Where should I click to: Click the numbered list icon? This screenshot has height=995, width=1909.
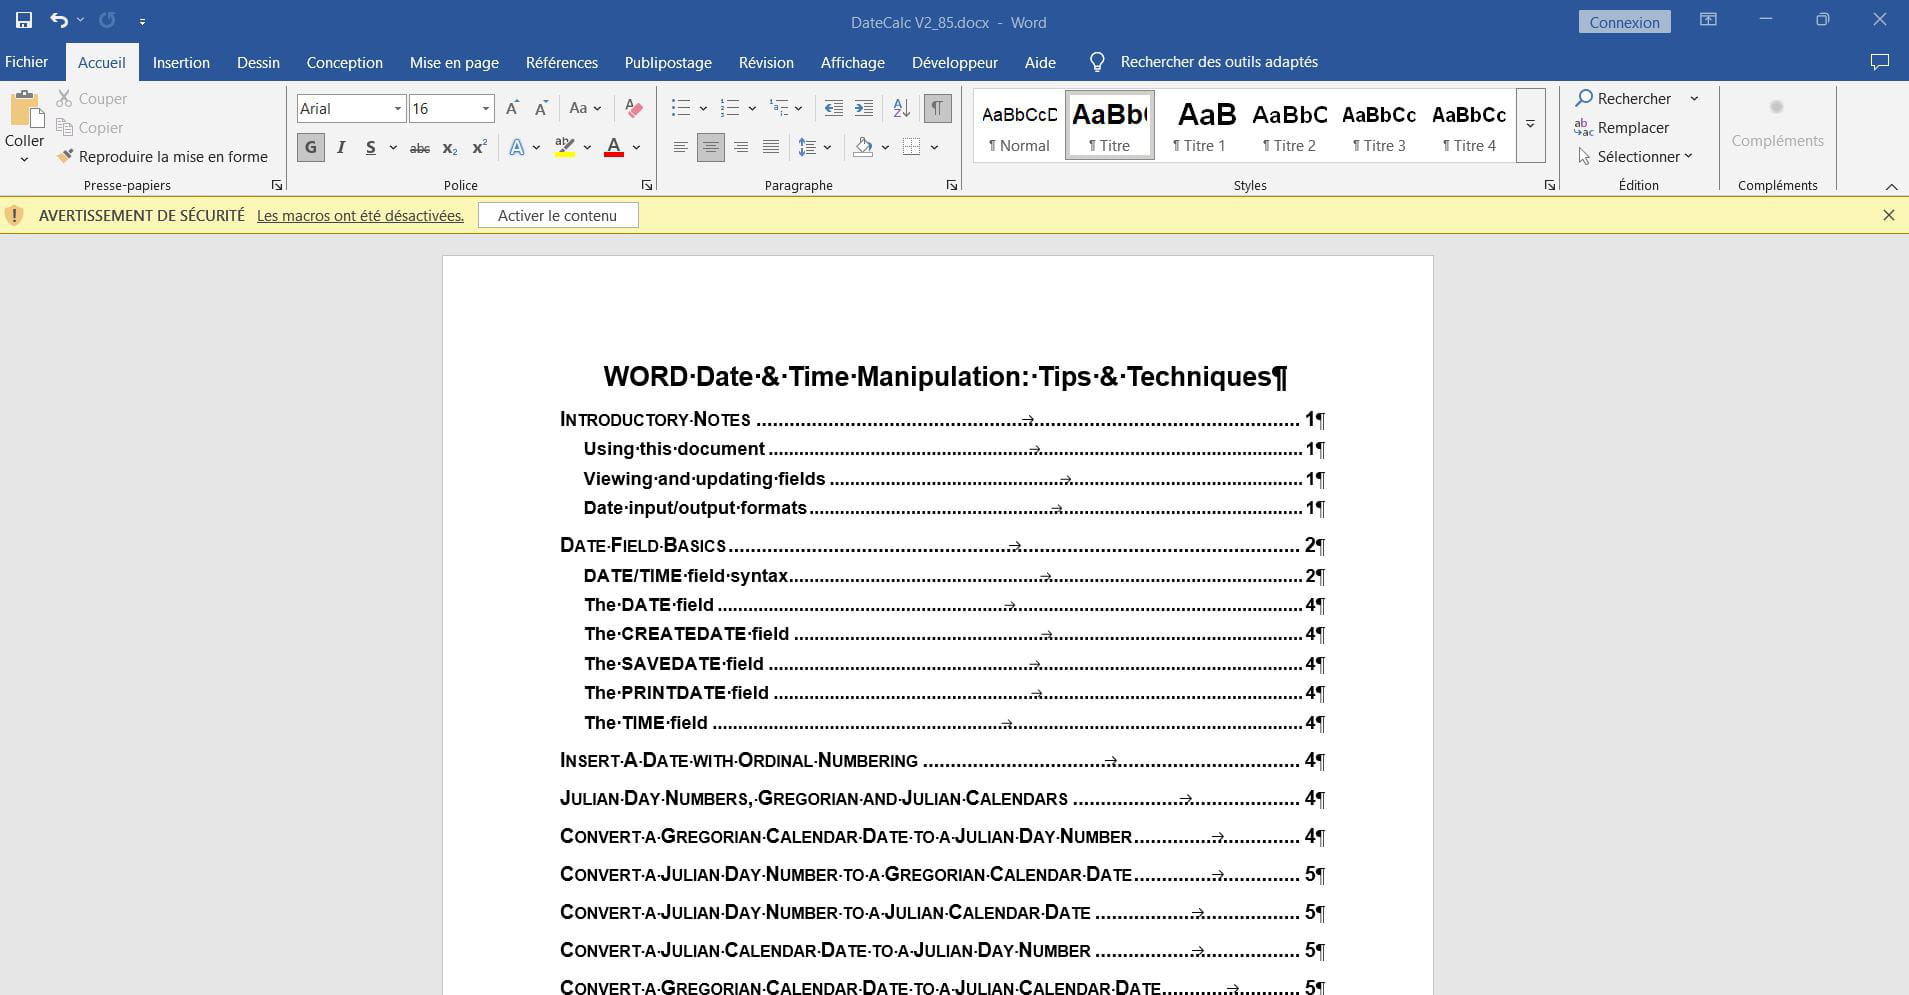point(730,108)
